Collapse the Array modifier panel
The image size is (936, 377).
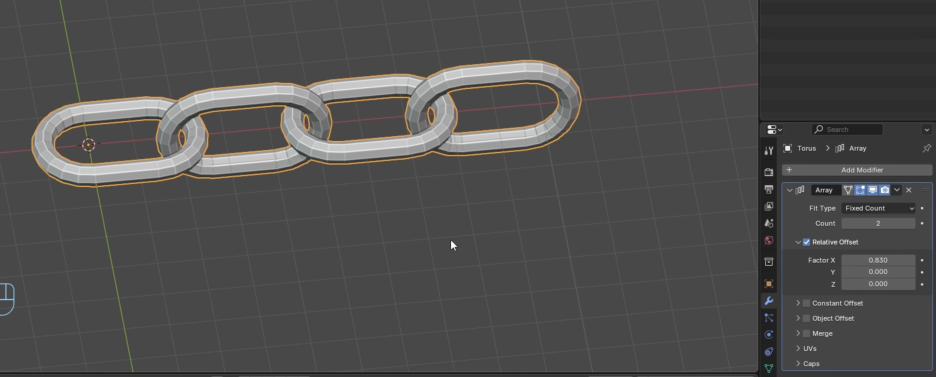click(x=790, y=190)
